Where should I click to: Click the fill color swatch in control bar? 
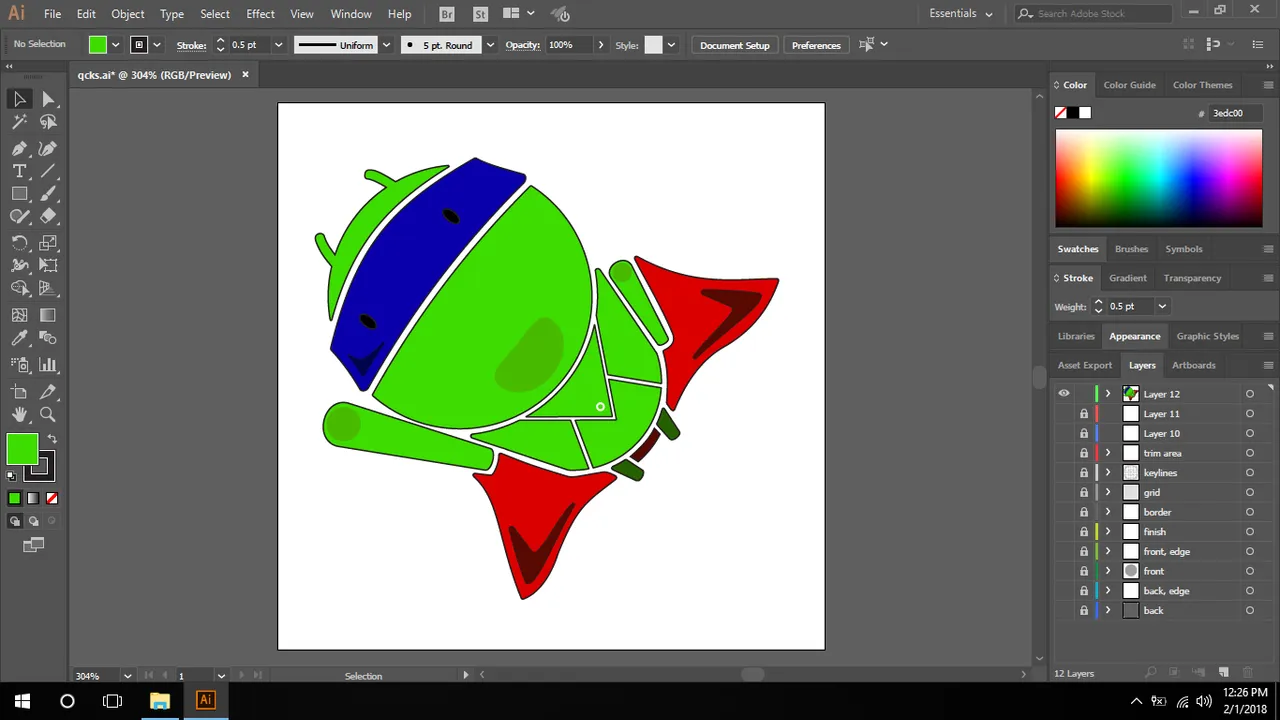[97, 45]
